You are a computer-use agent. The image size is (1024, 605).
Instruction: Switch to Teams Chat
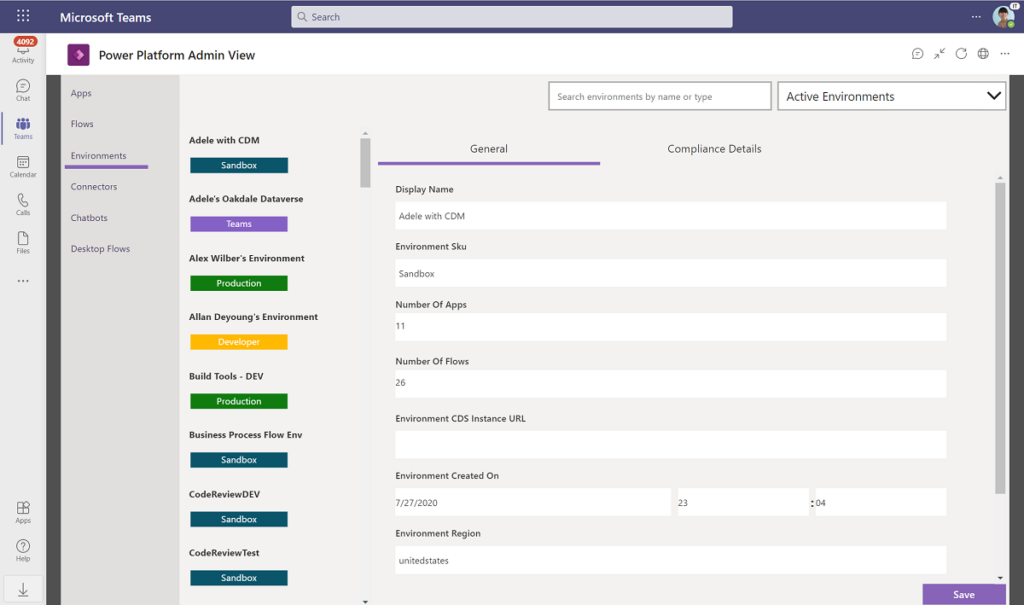(22, 89)
